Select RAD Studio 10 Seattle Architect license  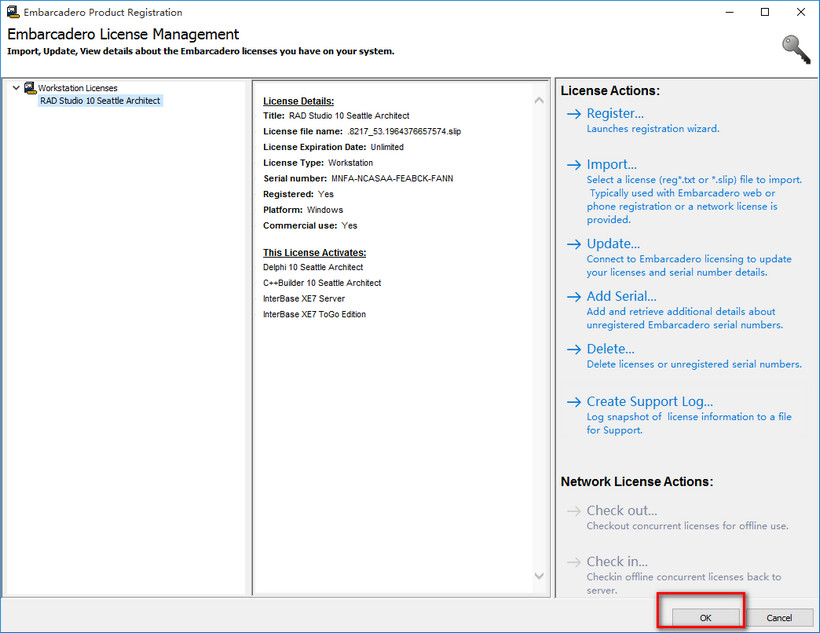coord(99,101)
